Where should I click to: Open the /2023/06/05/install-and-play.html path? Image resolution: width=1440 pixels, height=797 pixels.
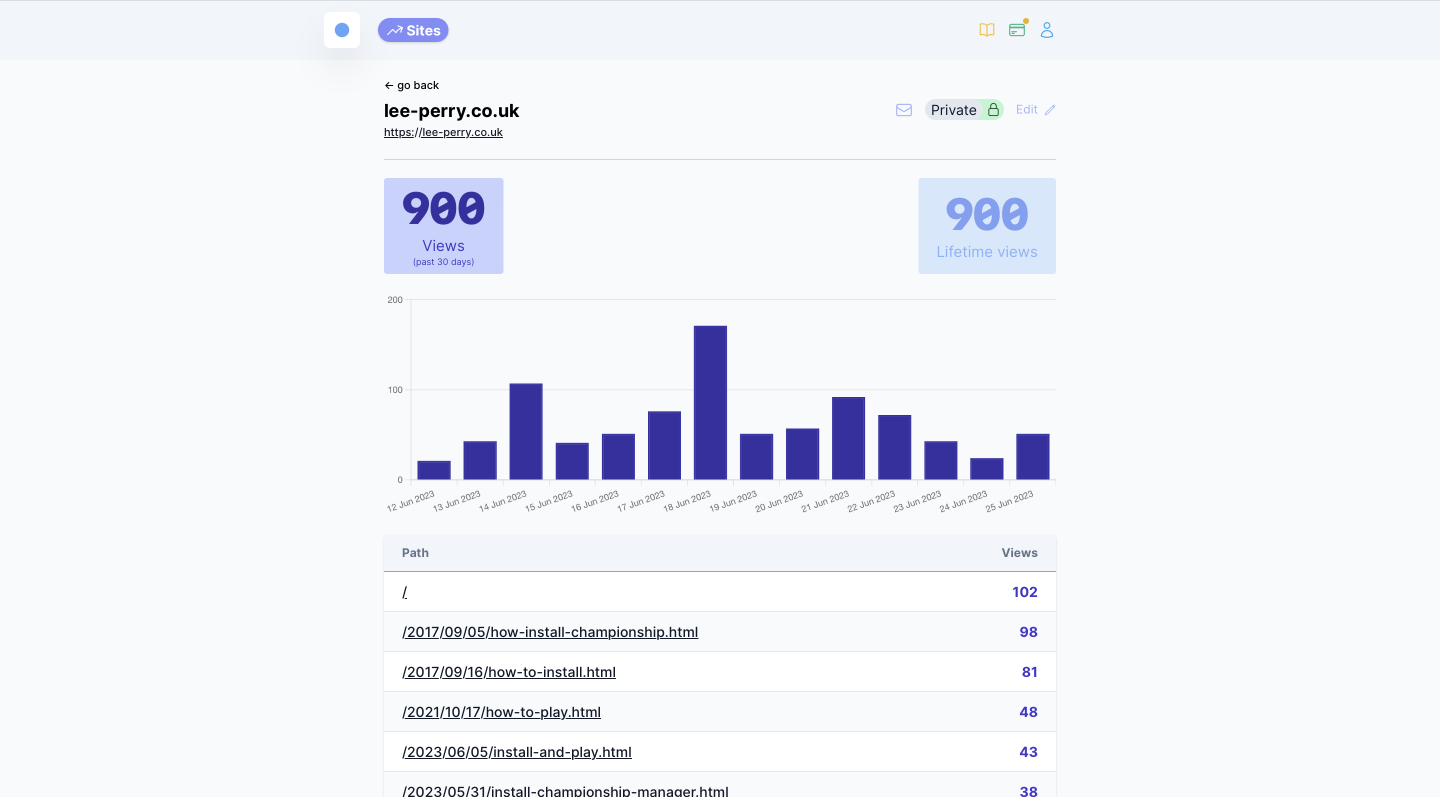tap(517, 752)
